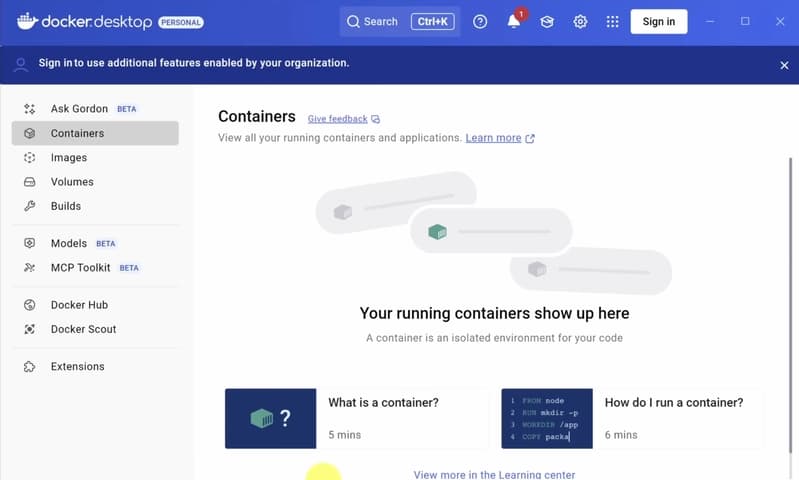Image resolution: width=799 pixels, height=480 pixels.
Task: Click the Docker Scout icon
Action: [30, 329]
